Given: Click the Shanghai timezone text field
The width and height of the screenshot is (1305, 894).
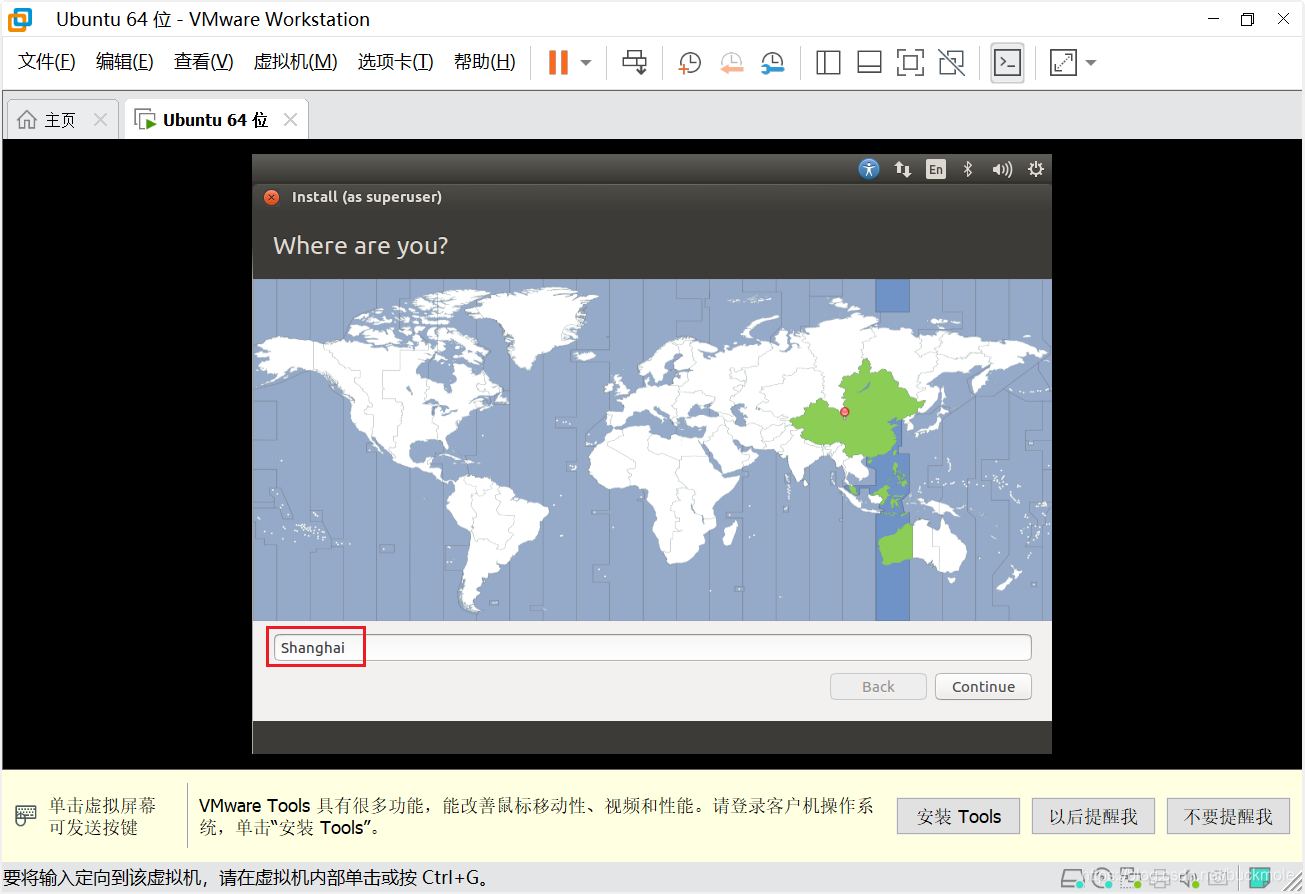Looking at the screenshot, I should (x=652, y=648).
